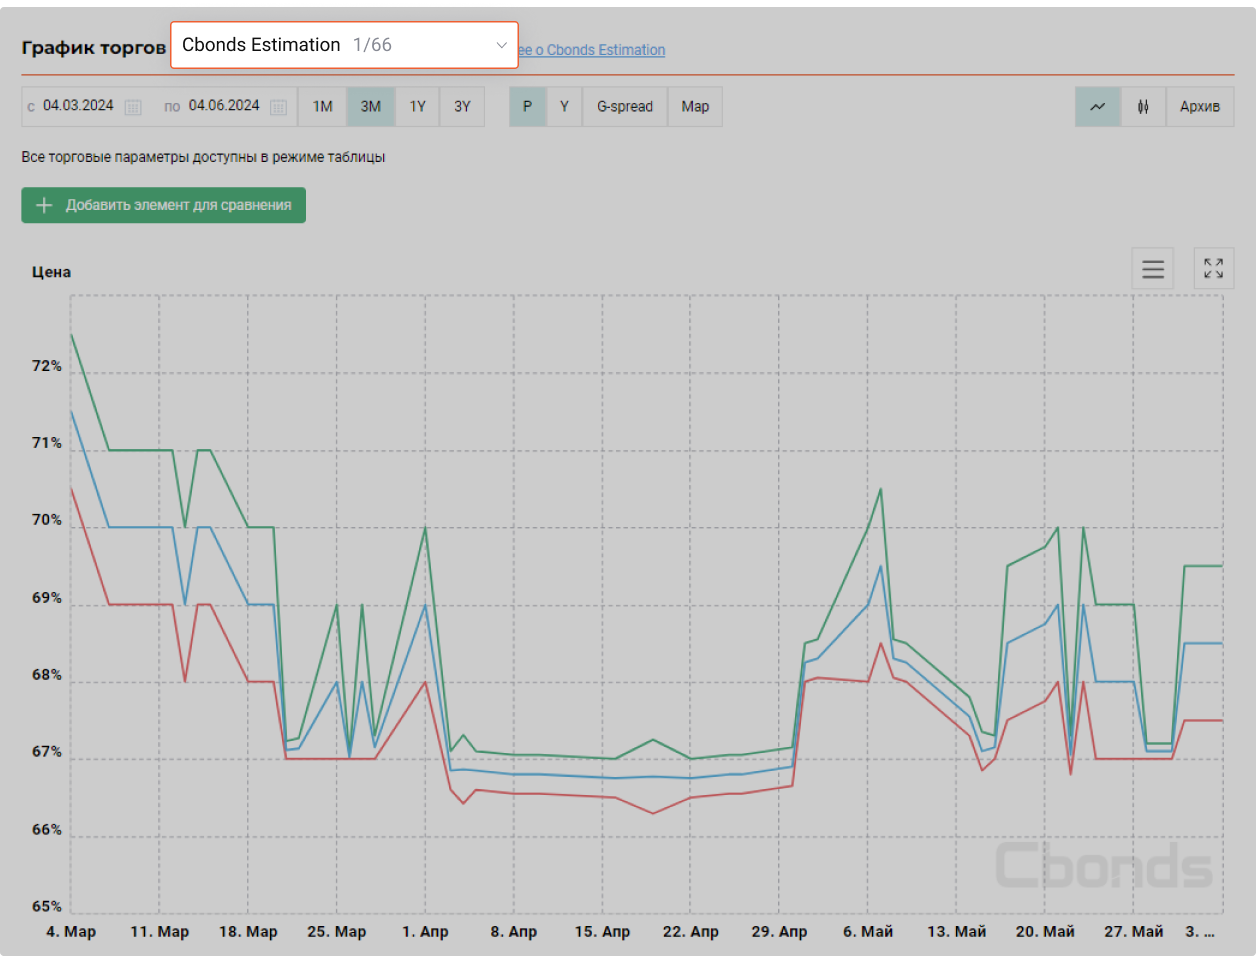Click the Цена chart title
This screenshot has width=1256, height=956.
(x=51, y=272)
